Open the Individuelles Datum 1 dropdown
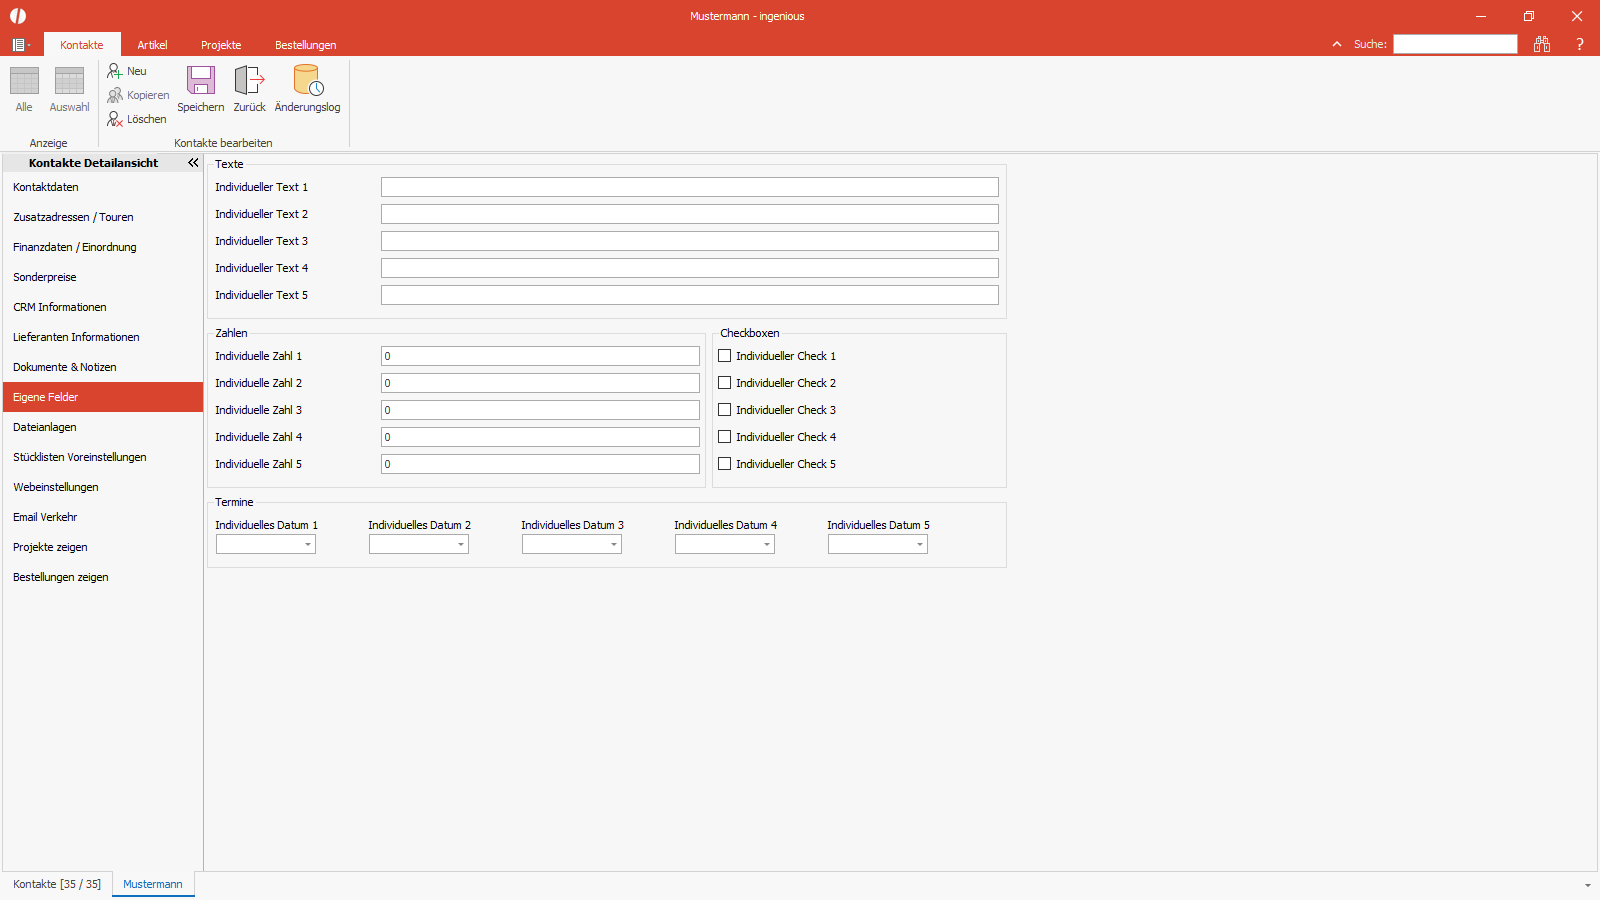This screenshot has height=900, width=1600. click(308, 545)
